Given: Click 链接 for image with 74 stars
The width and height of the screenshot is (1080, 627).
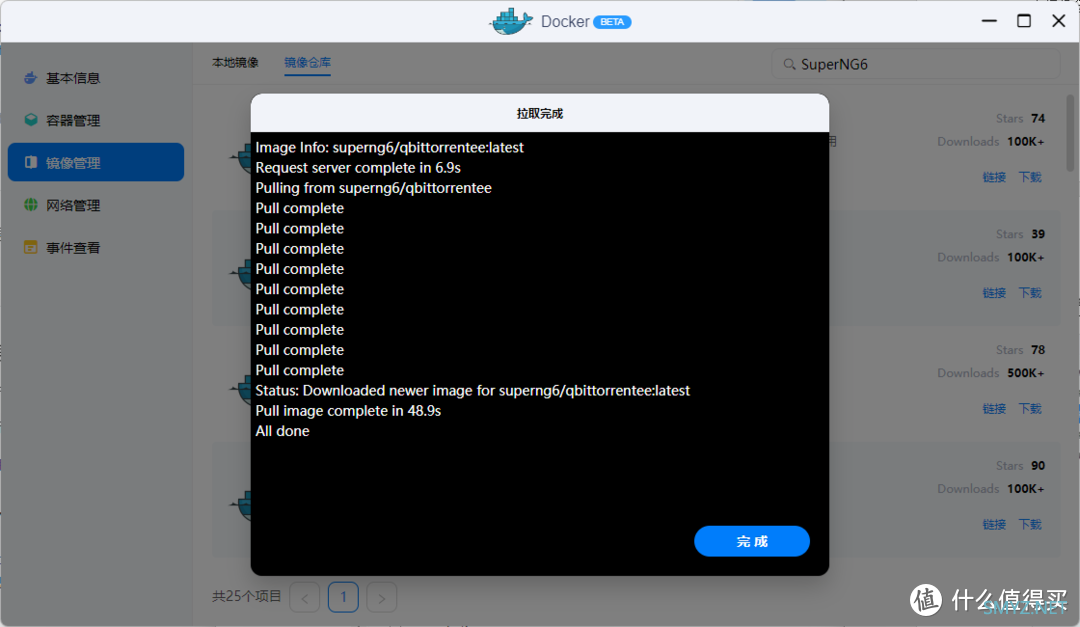Looking at the screenshot, I should (994, 177).
